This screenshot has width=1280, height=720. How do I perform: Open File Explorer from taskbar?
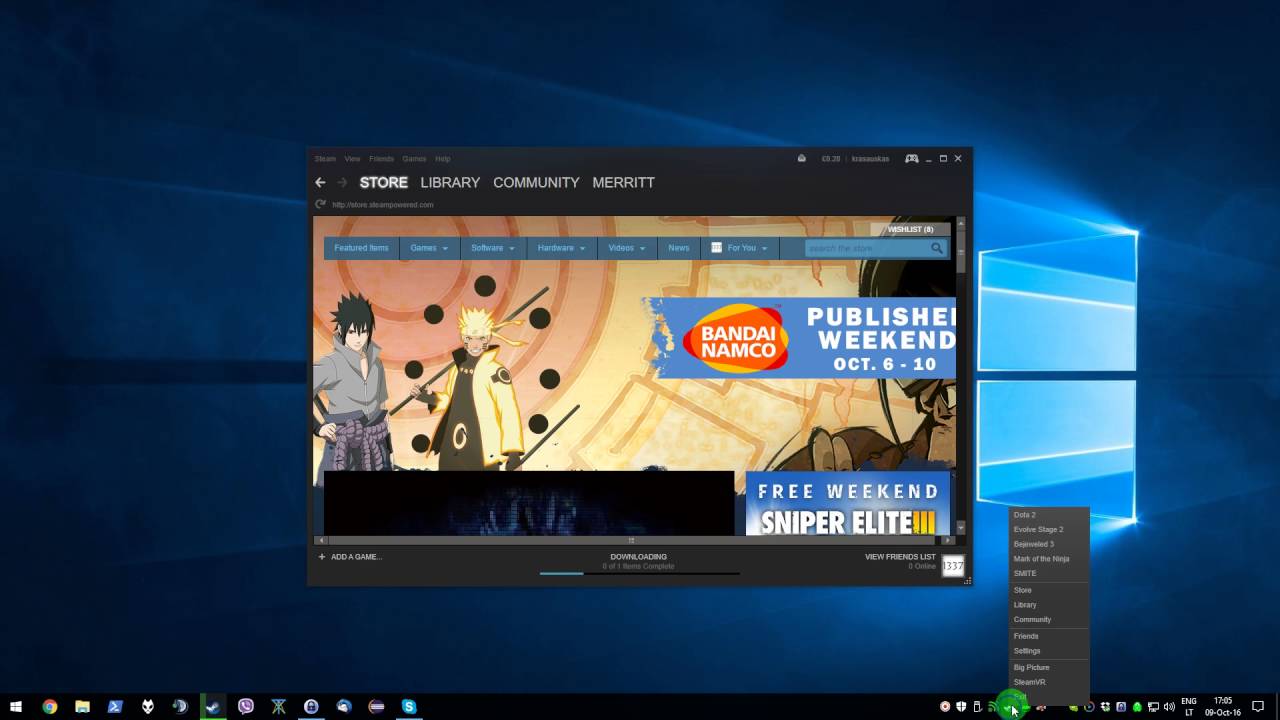pyautogui.click(x=82, y=706)
